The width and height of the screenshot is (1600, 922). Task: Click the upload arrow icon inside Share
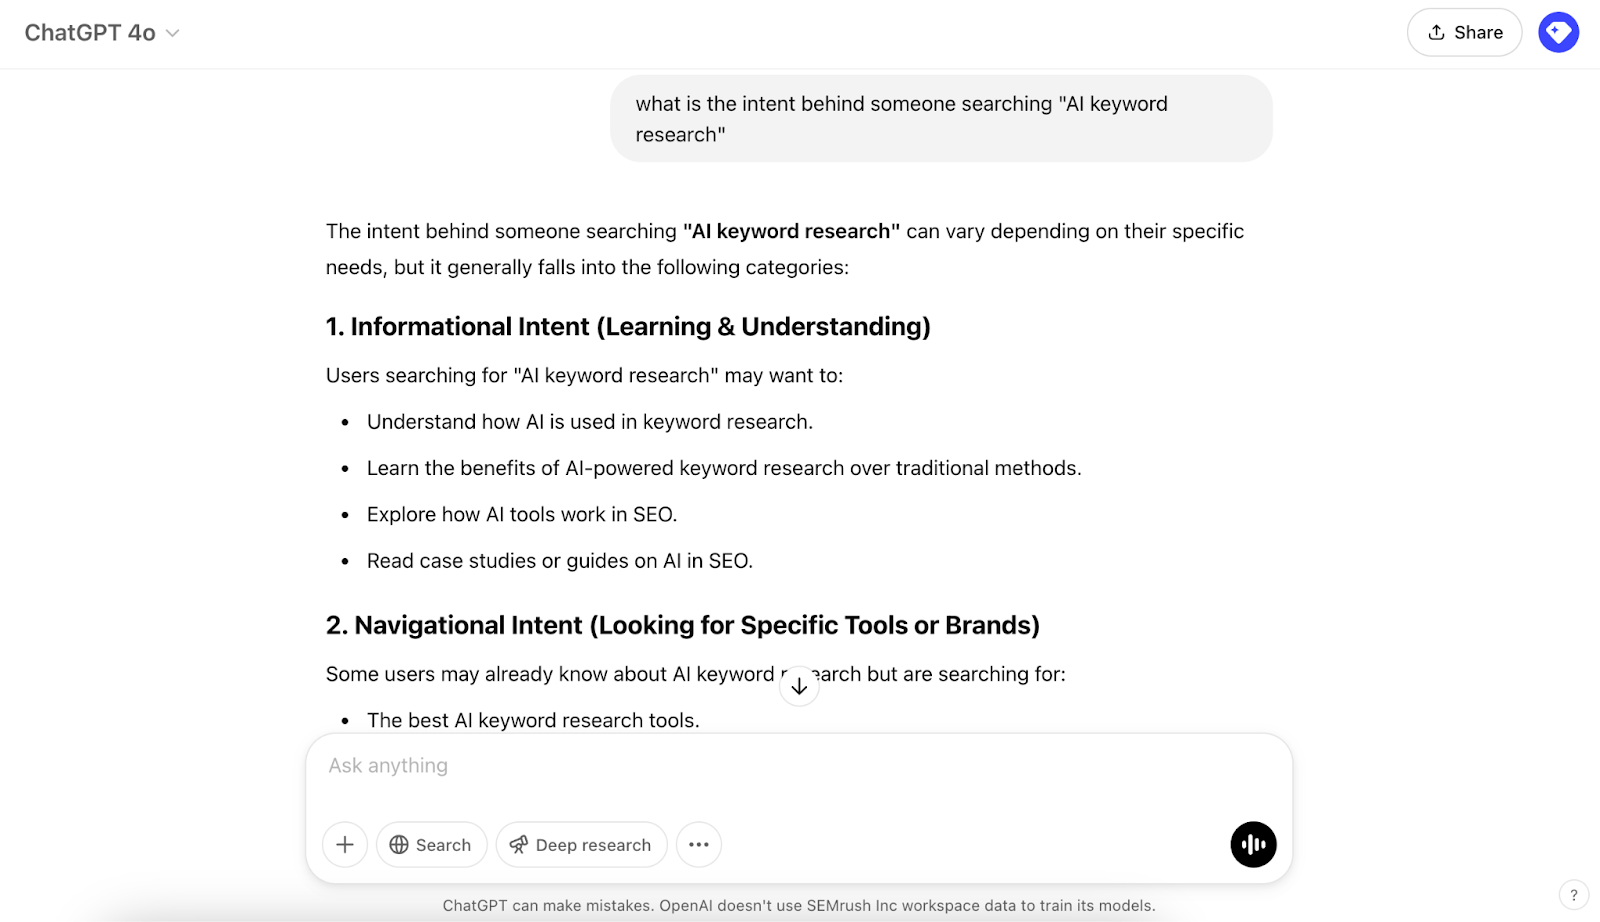(1434, 32)
